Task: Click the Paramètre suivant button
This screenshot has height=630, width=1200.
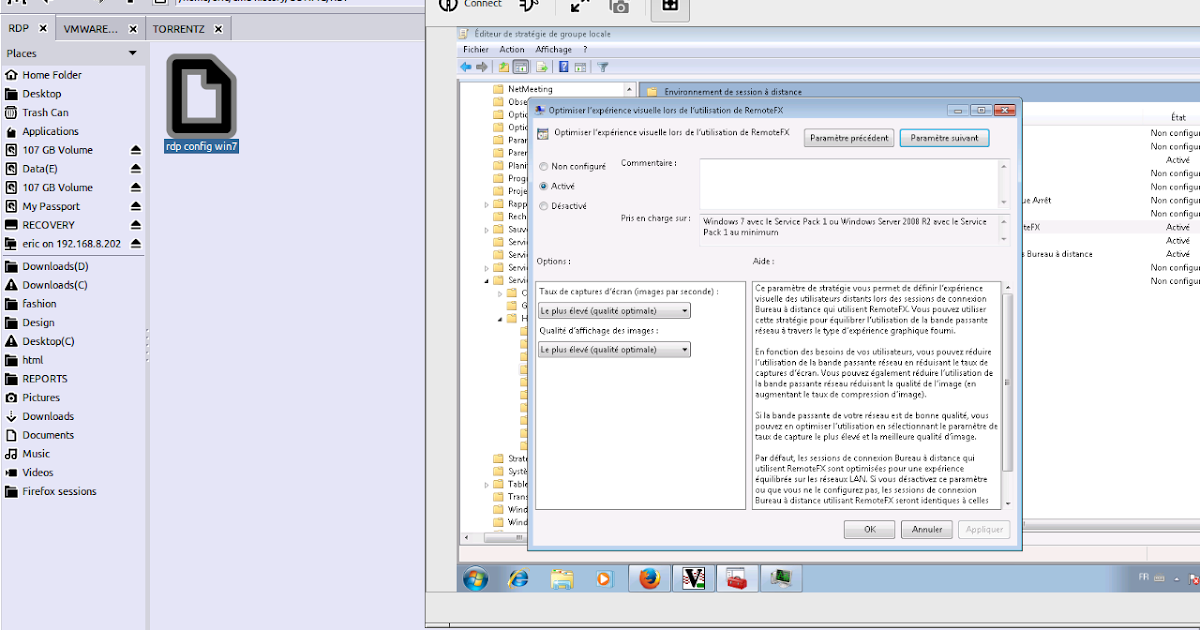Action: (x=944, y=137)
